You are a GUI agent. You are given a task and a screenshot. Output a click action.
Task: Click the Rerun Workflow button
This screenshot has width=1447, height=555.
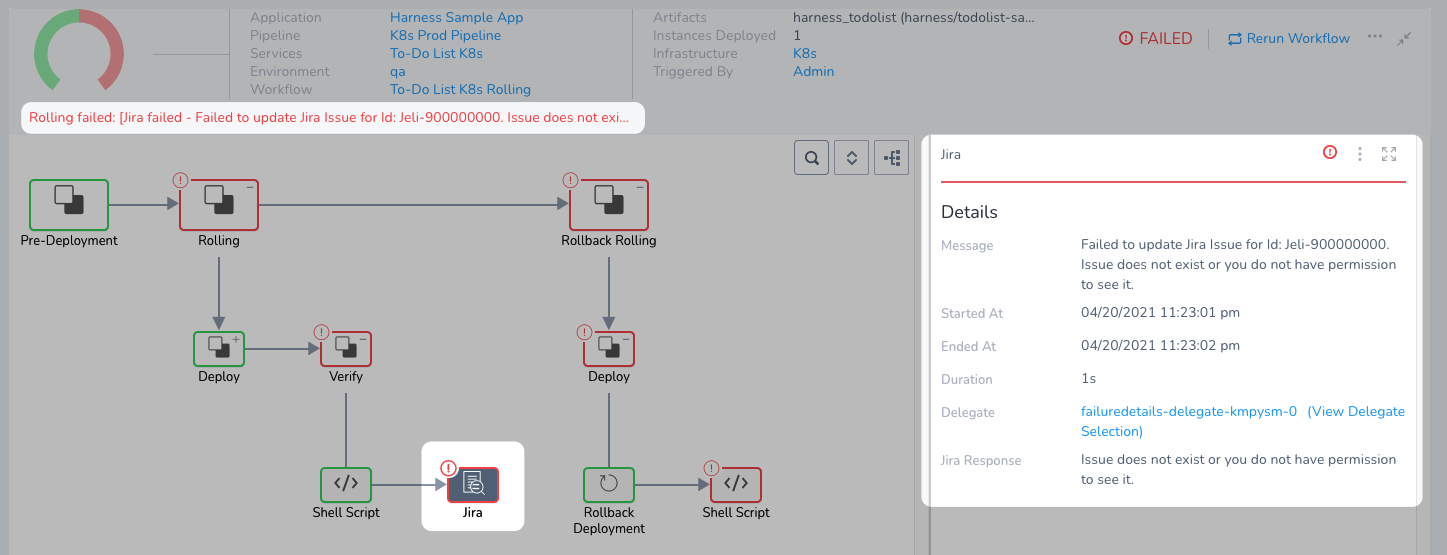1289,38
